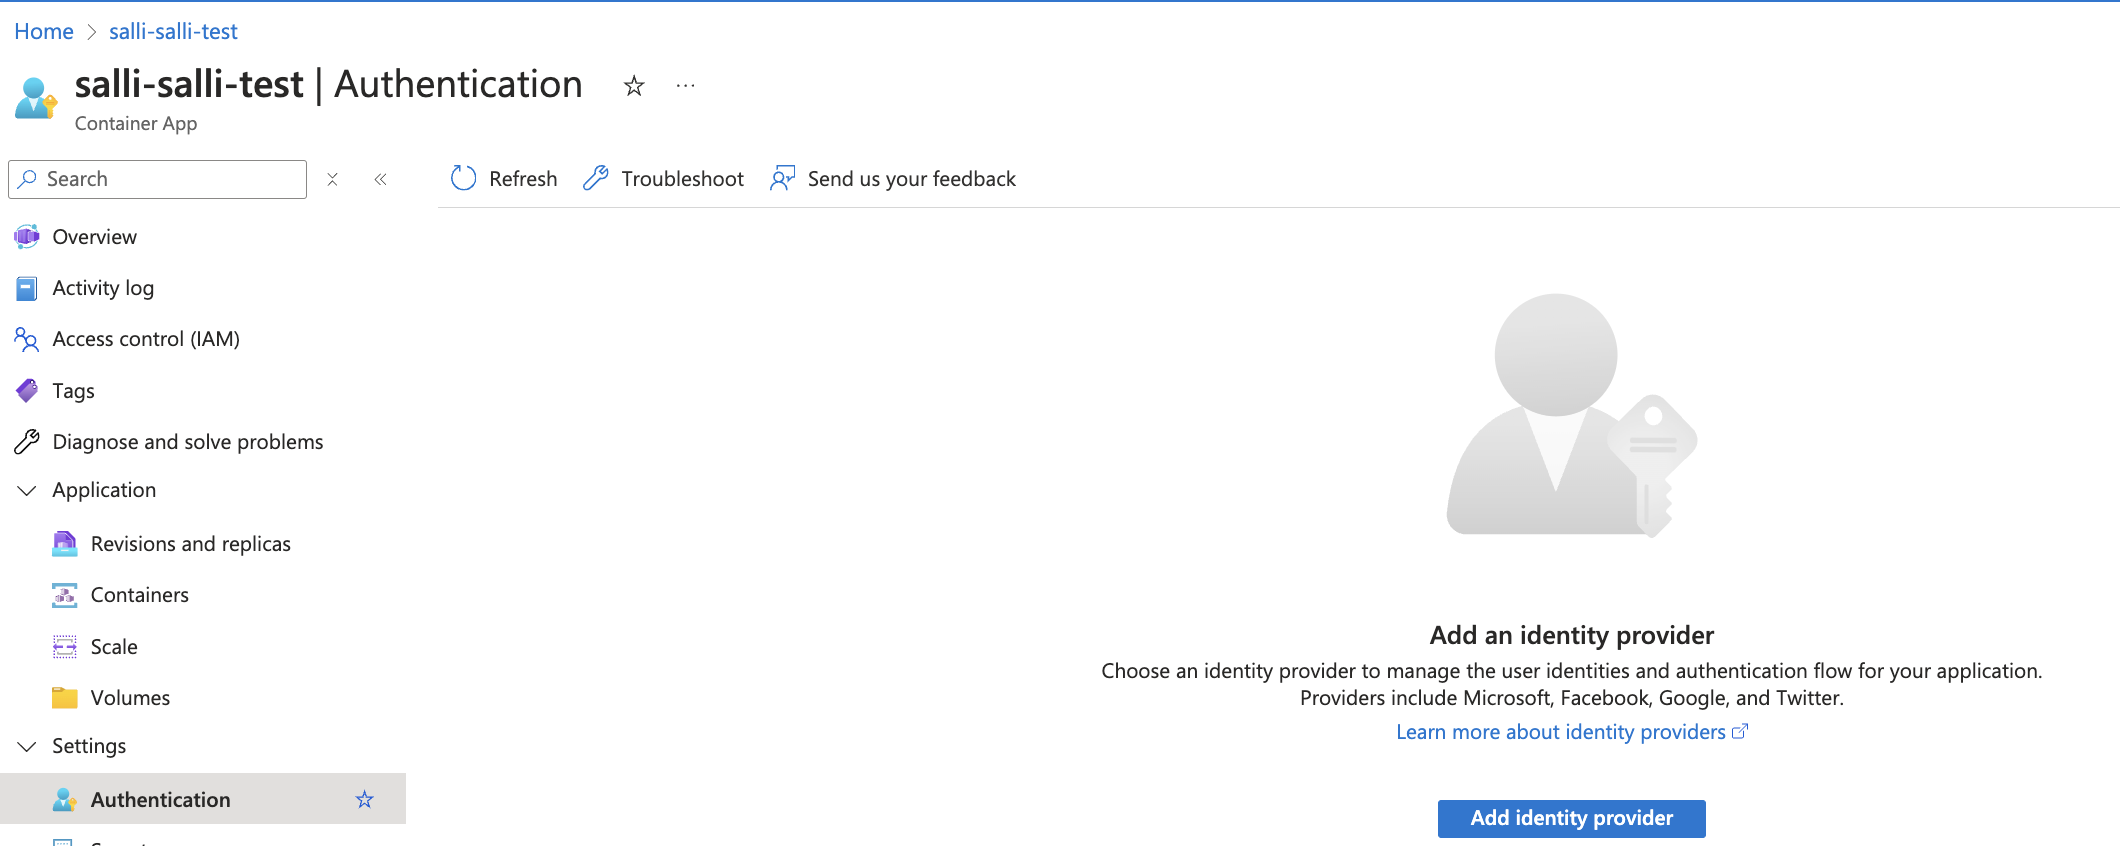Click the Containers icon
Image resolution: width=2120 pixels, height=846 pixels.
click(x=65, y=595)
